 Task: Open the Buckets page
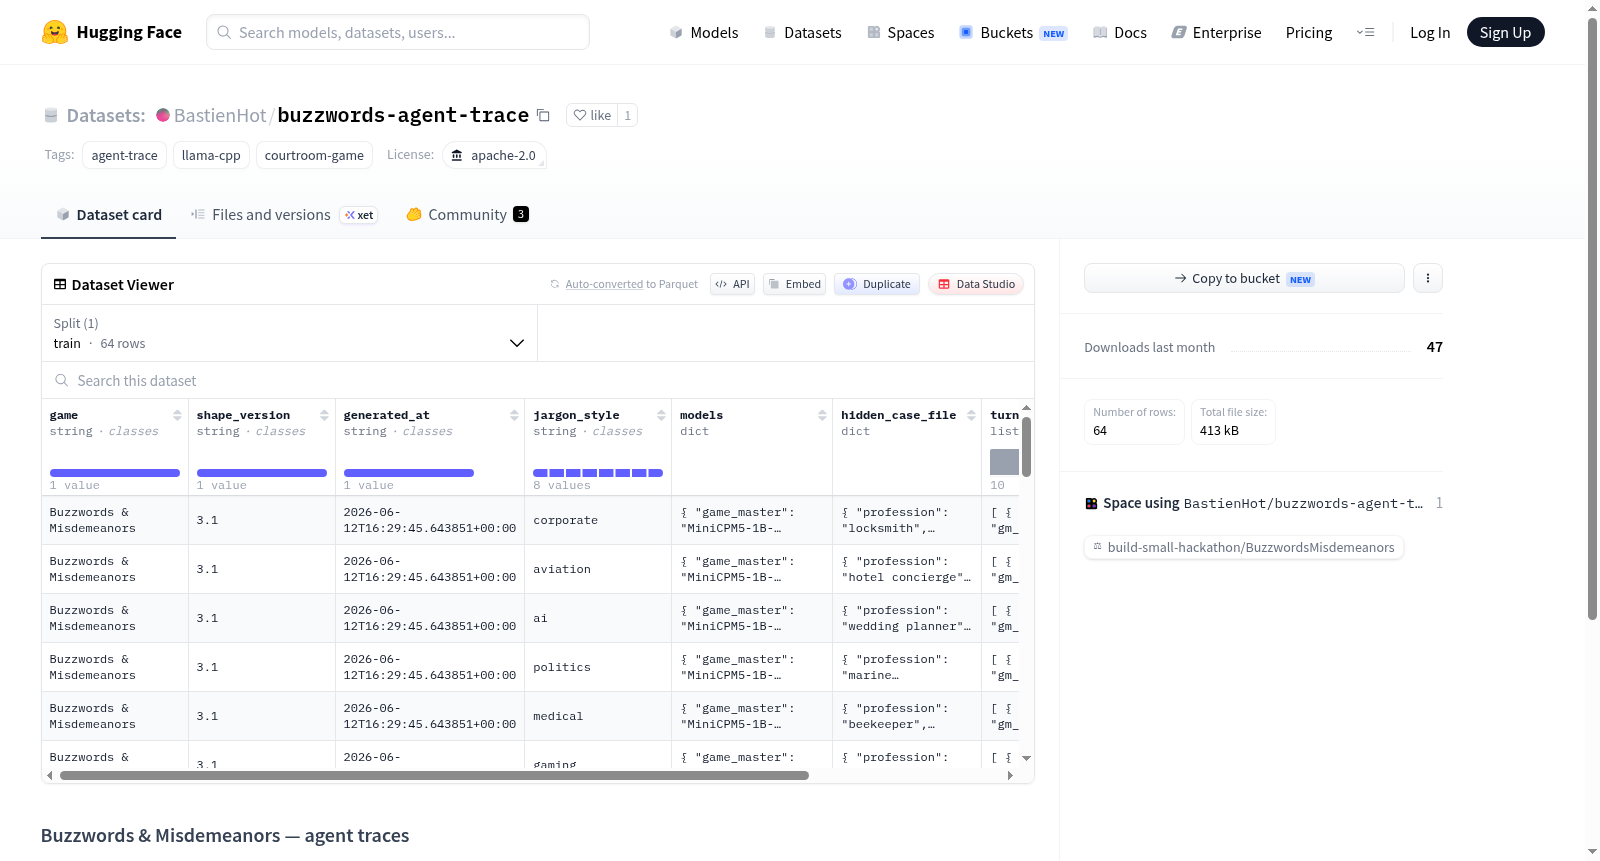pyautogui.click(x=1013, y=32)
